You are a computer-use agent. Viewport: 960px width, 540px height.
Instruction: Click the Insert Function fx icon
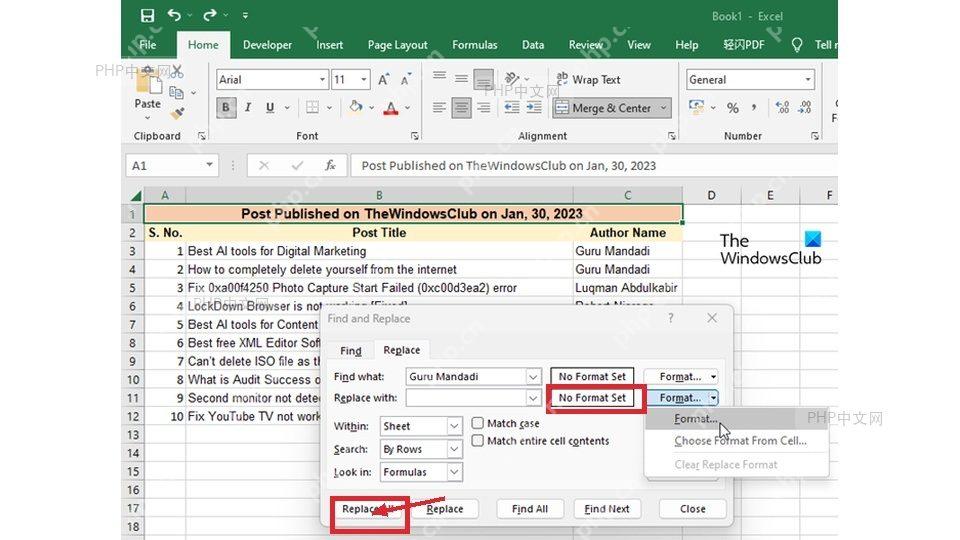coord(330,165)
